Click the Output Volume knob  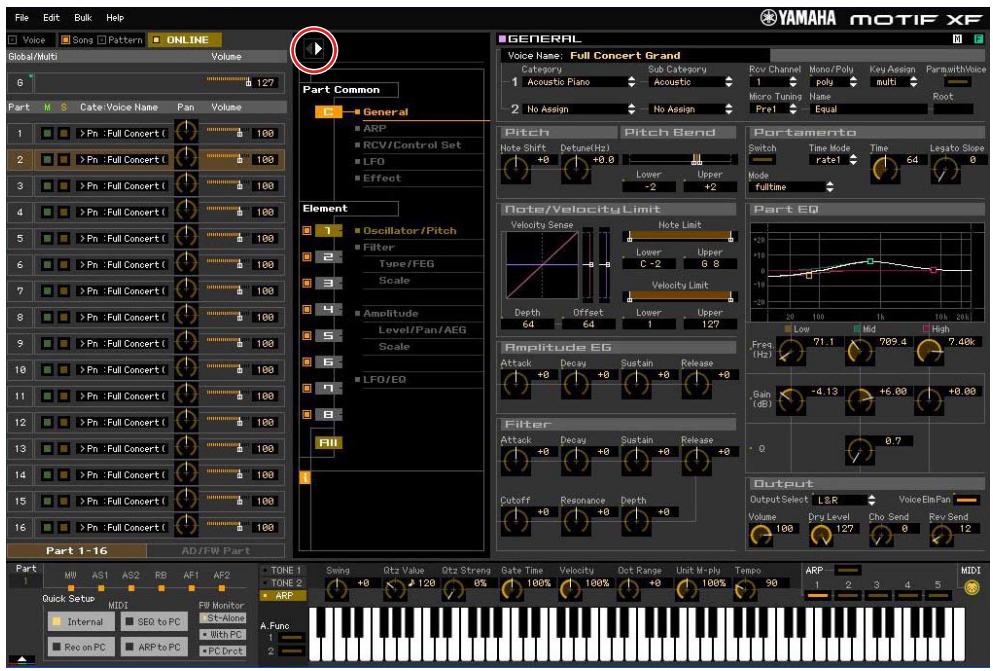(760, 536)
